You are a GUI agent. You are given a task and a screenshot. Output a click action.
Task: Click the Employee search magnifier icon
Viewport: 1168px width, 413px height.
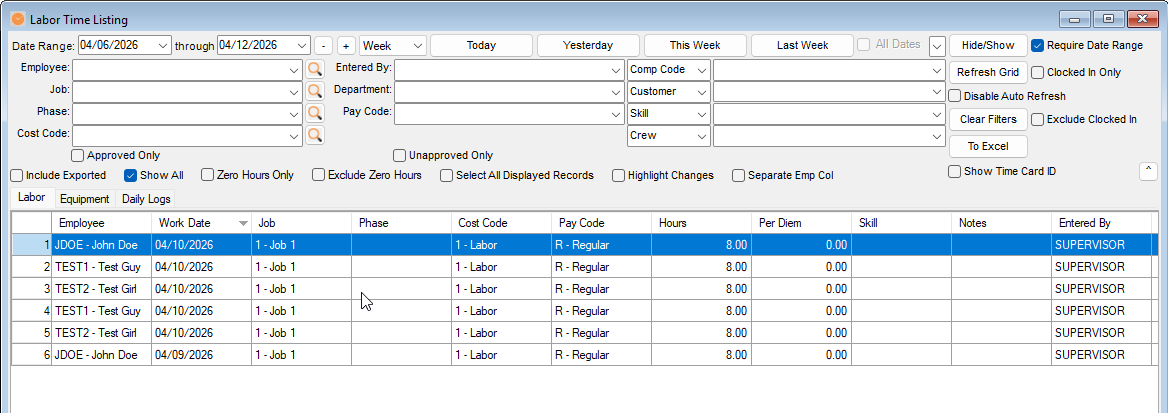(314, 69)
